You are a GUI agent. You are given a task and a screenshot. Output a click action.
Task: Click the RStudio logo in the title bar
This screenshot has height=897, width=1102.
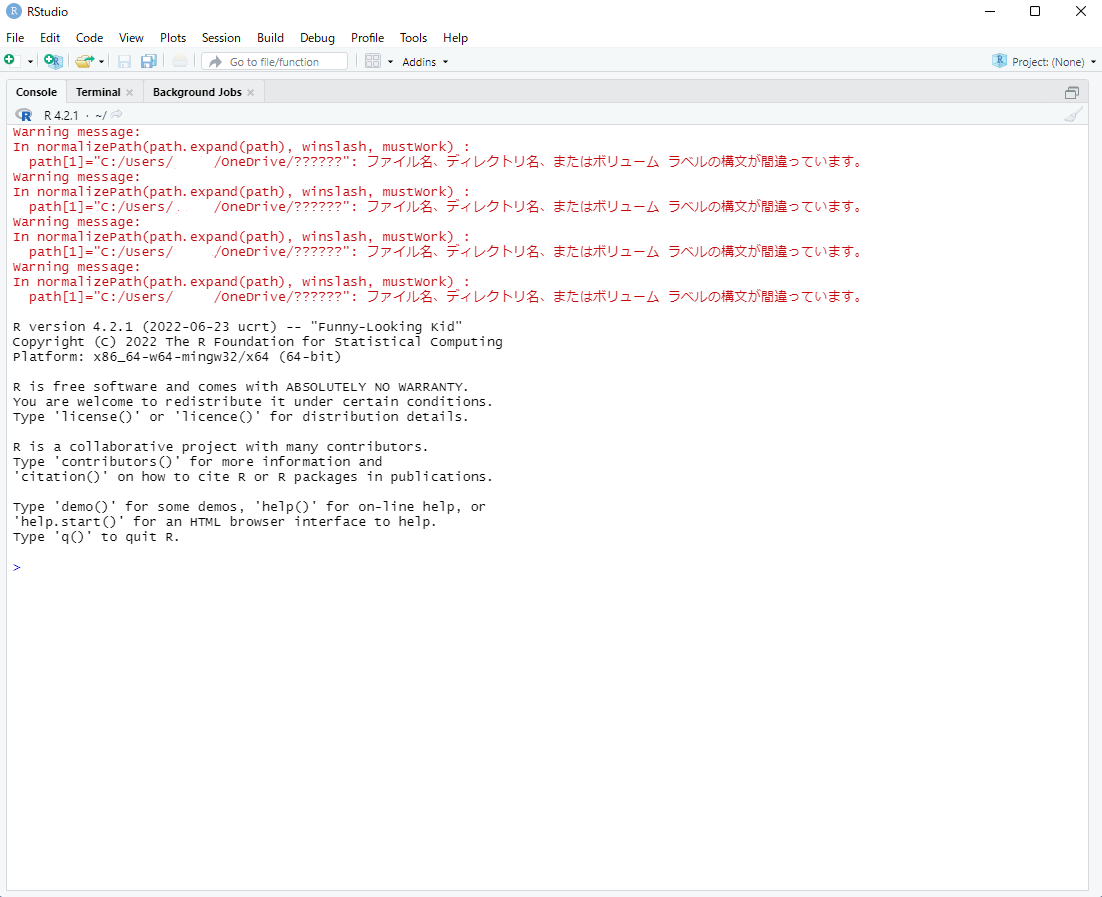click(13, 11)
